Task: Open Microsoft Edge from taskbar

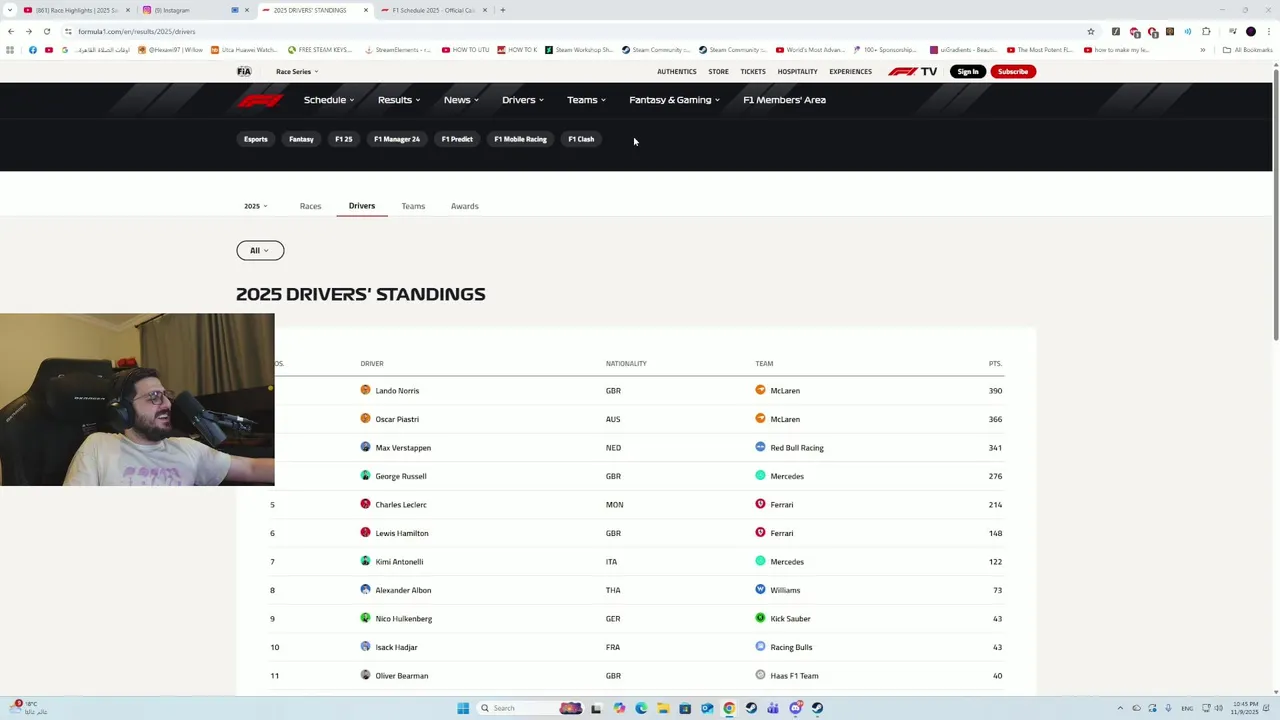Action: click(x=641, y=708)
